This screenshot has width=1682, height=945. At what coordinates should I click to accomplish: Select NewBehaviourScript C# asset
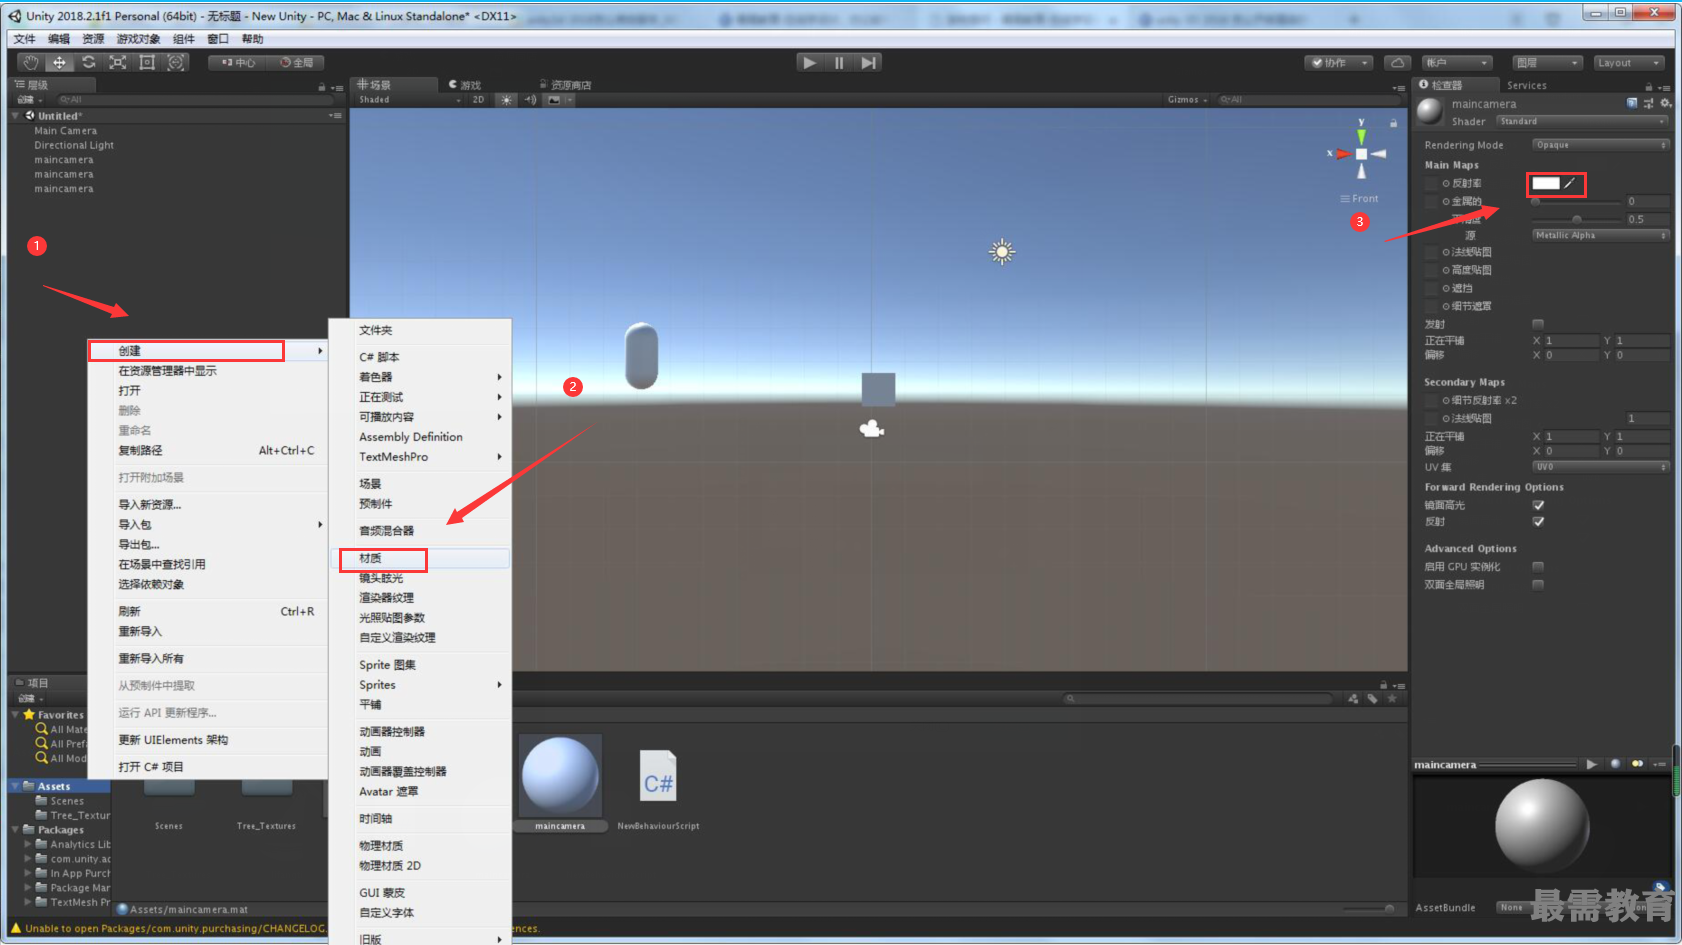658,788
